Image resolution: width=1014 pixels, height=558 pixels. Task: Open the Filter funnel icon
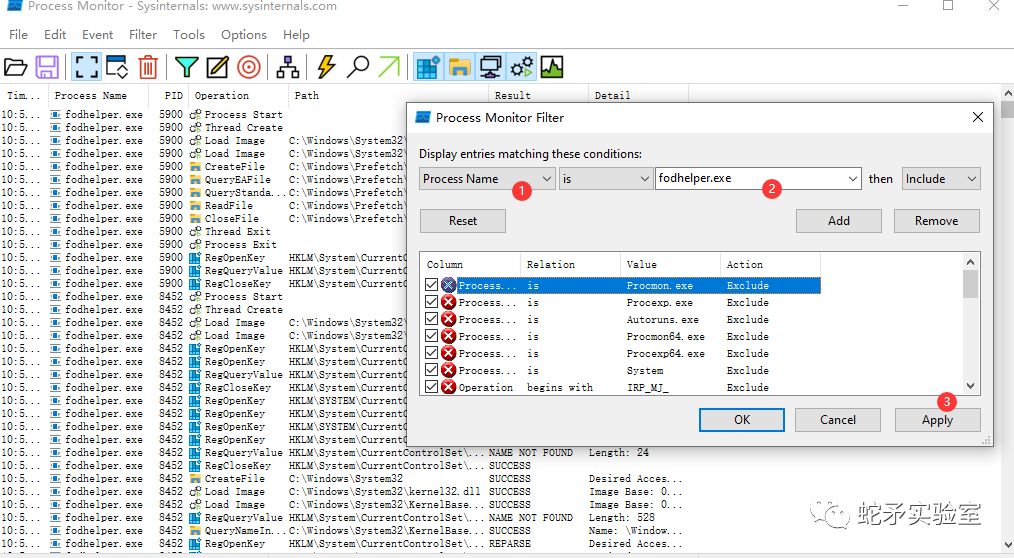pyautogui.click(x=186, y=67)
